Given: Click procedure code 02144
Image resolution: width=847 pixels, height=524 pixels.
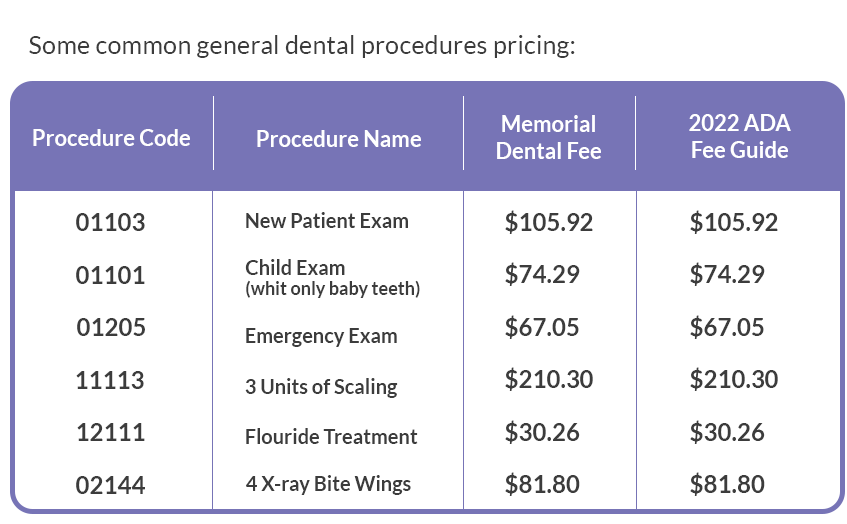Looking at the screenshot, I should [111, 485].
